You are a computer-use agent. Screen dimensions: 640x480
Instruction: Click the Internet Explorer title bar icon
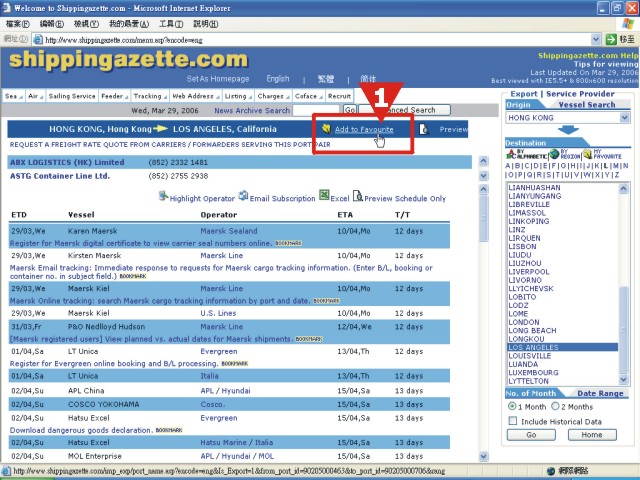coord(7,8)
